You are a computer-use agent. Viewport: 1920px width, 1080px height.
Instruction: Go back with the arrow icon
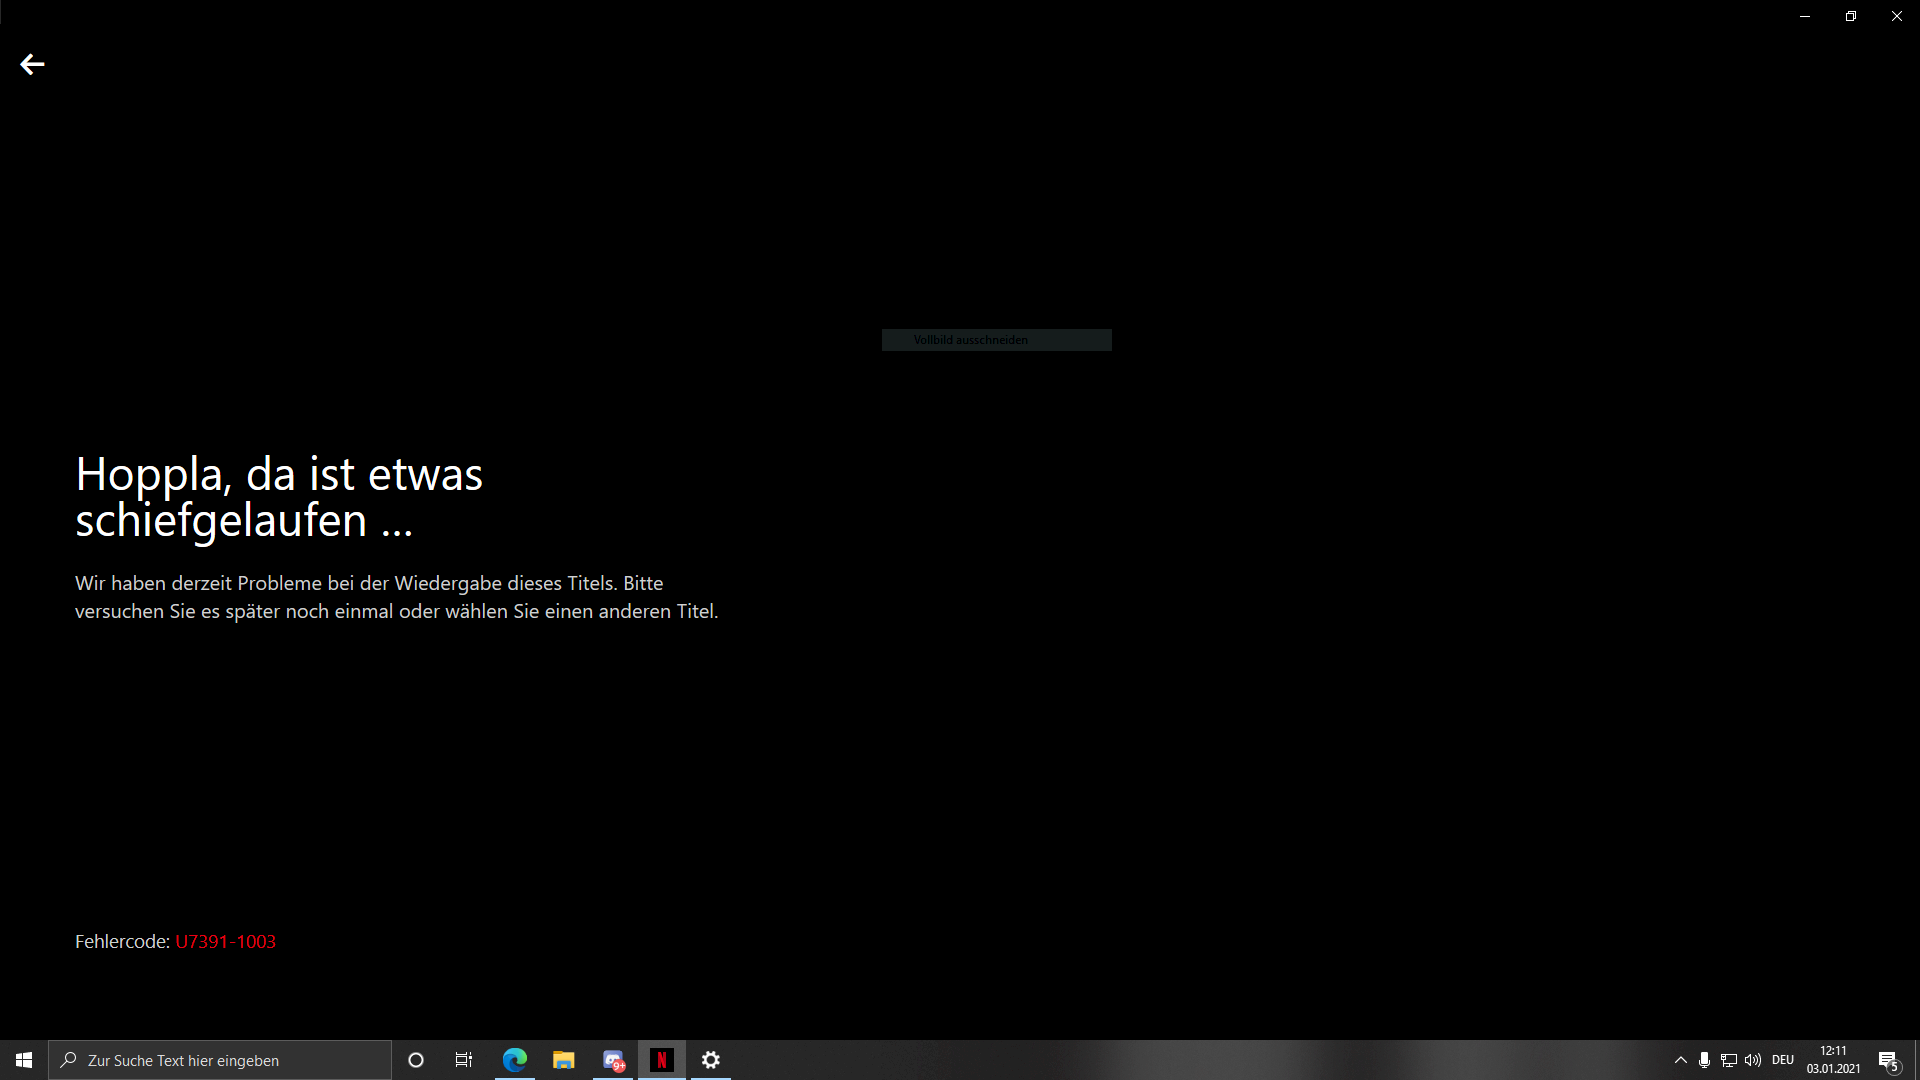tap(32, 65)
